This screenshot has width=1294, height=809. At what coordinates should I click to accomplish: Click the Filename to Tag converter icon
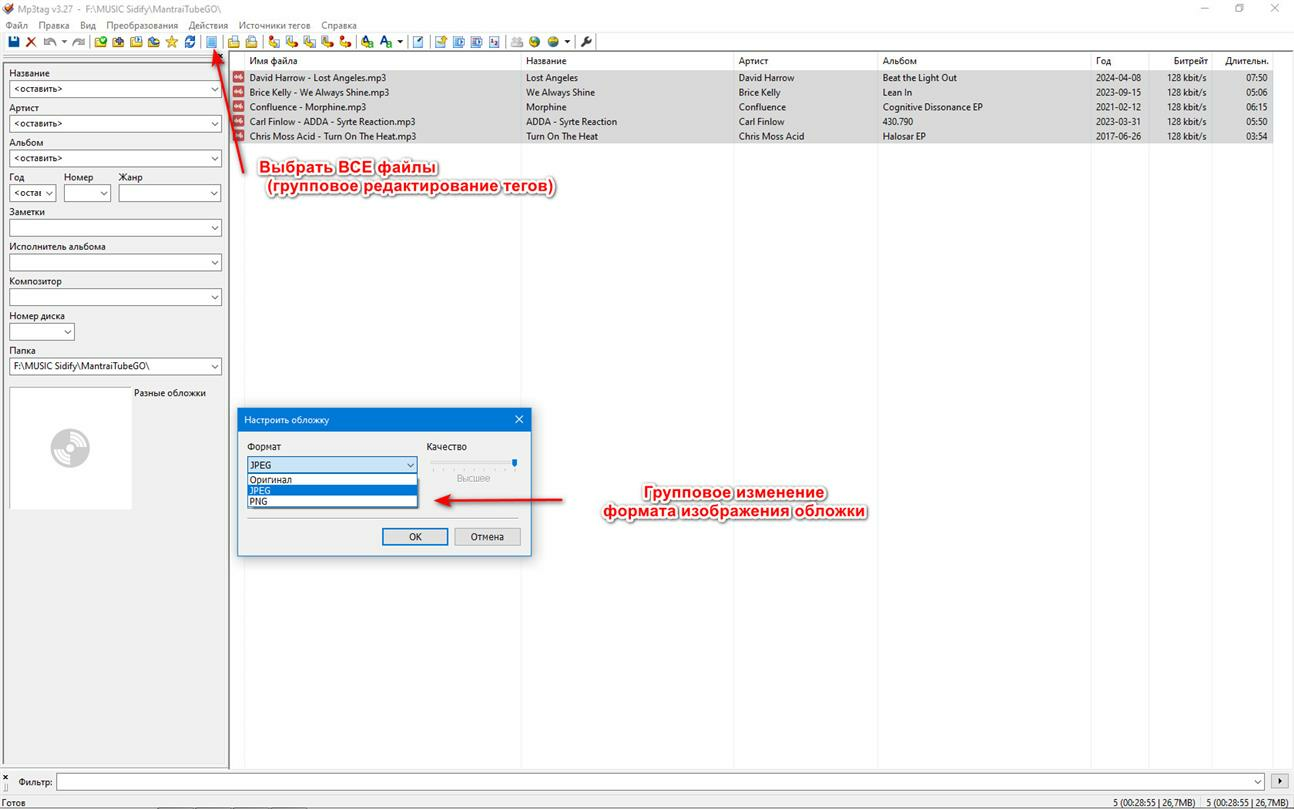click(x=291, y=42)
